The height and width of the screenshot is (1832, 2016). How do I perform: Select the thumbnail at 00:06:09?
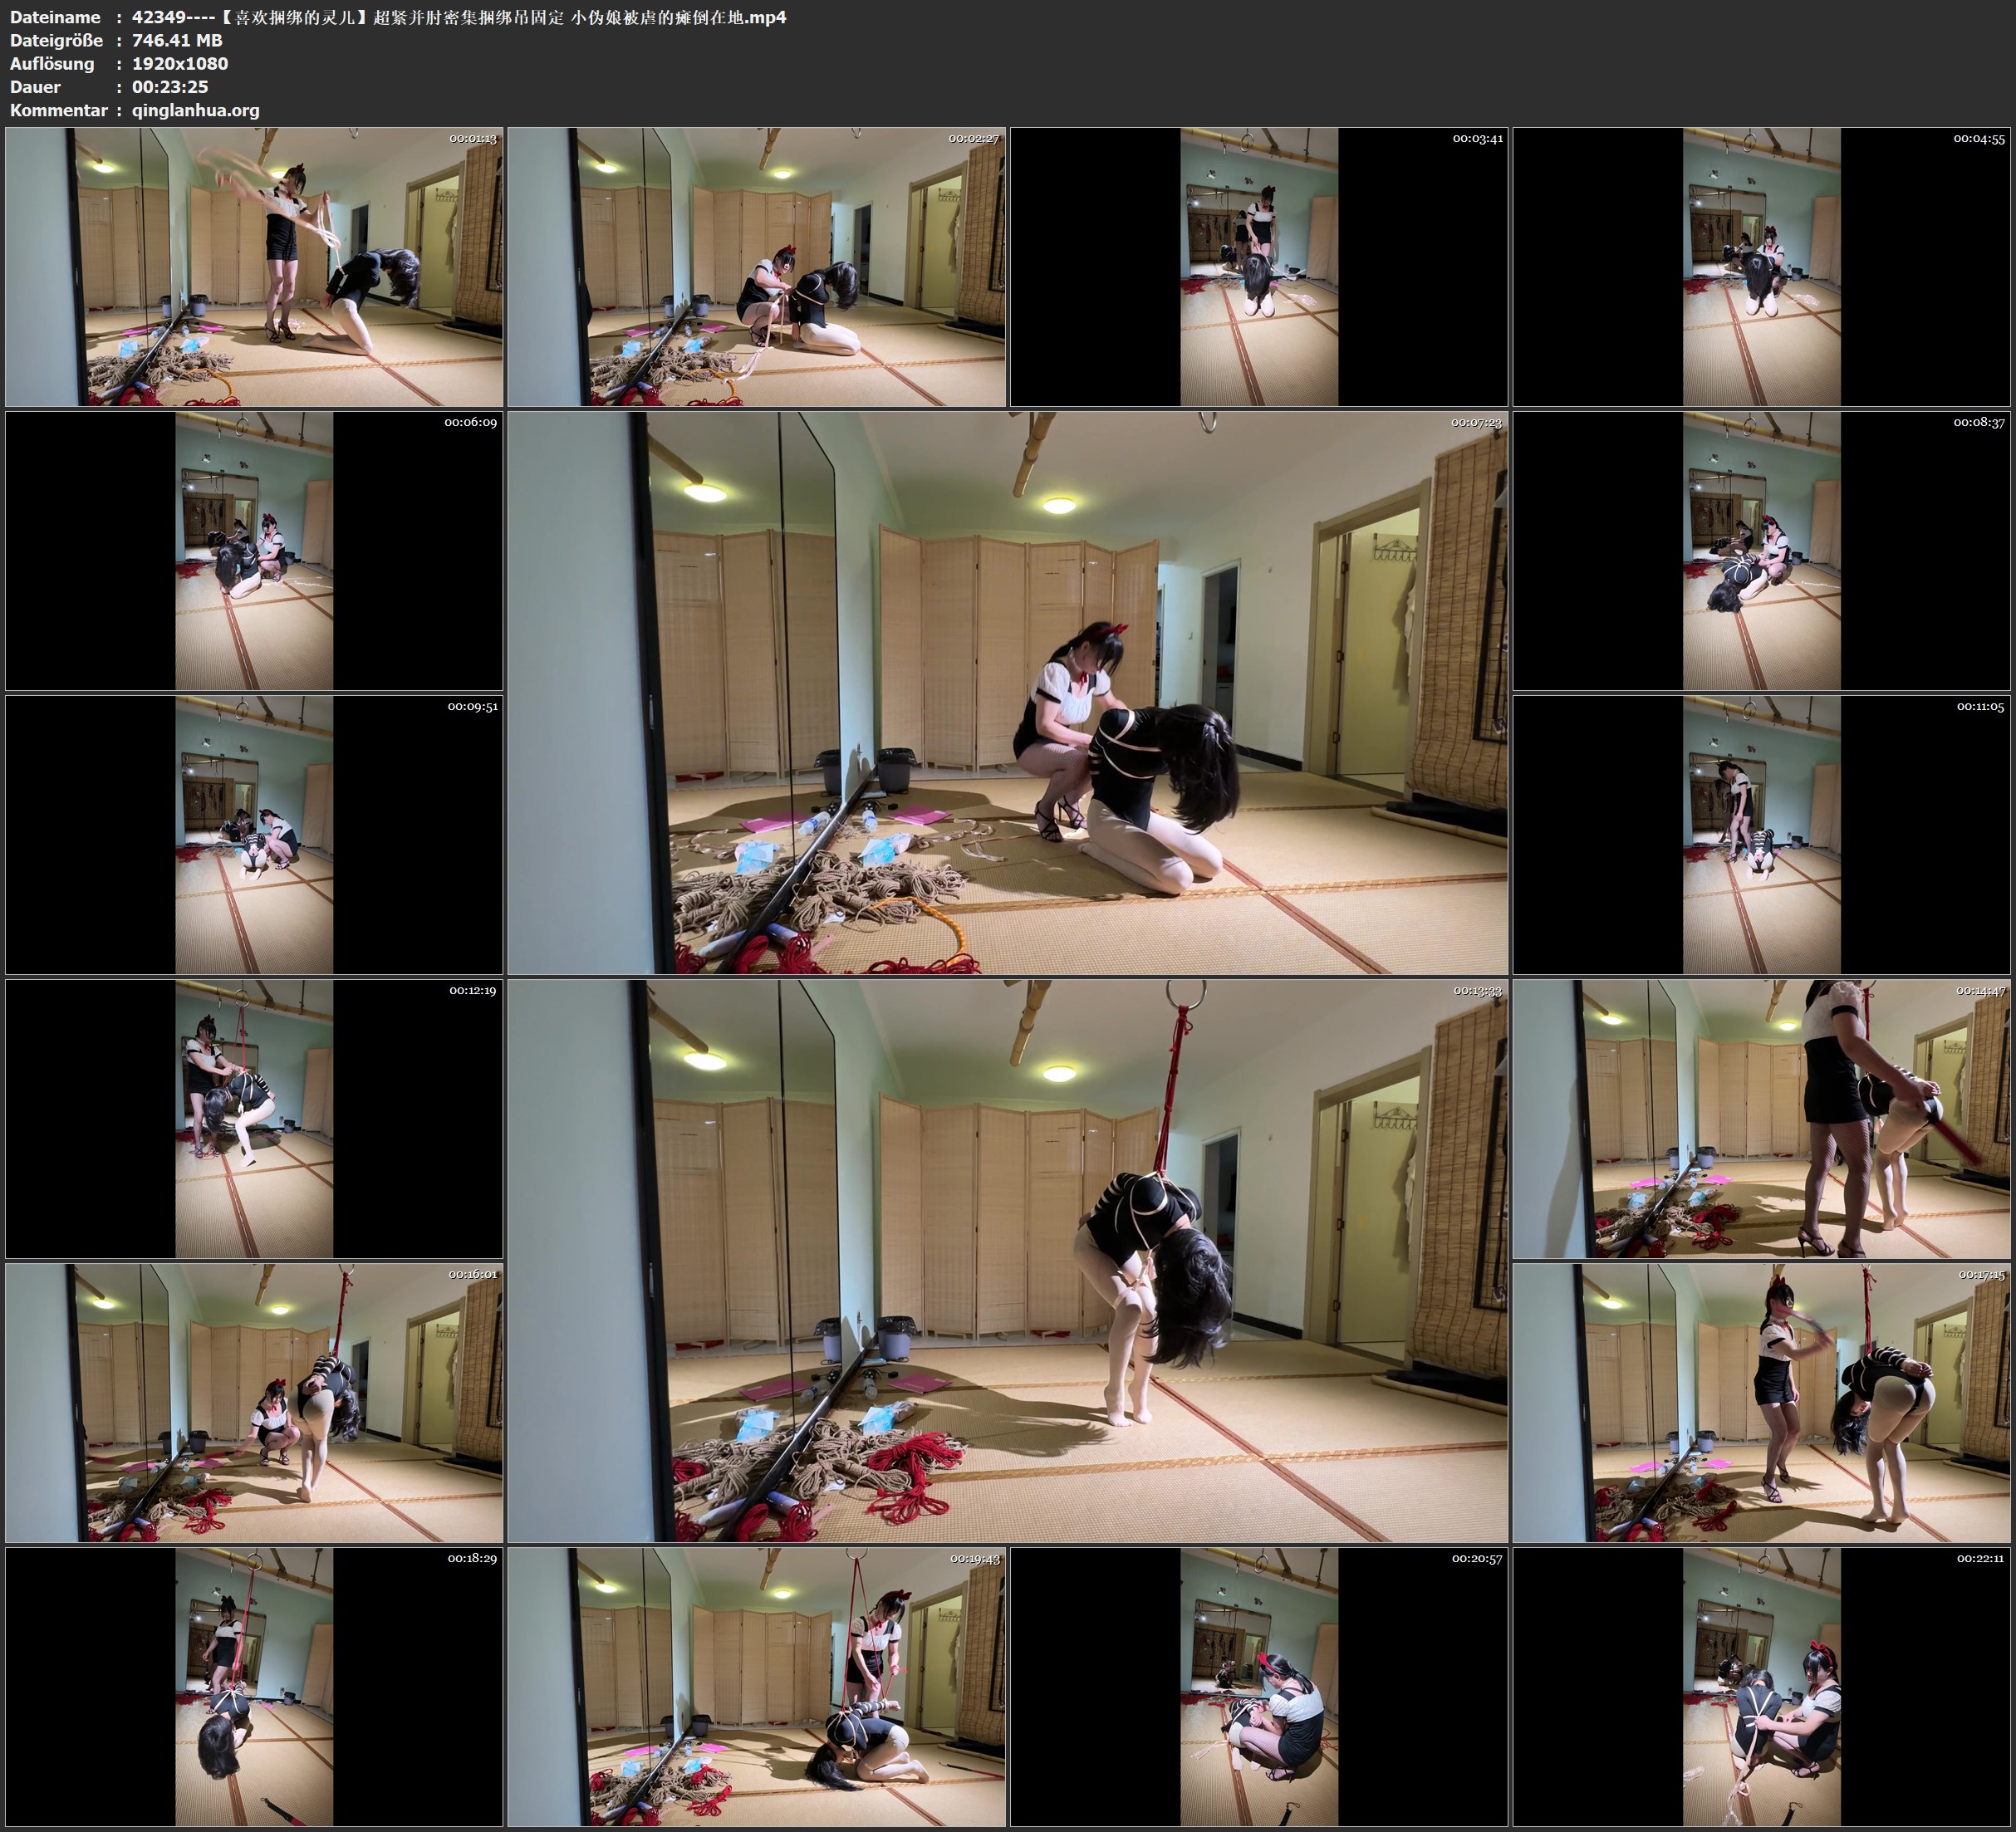click(x=254, y=551)
